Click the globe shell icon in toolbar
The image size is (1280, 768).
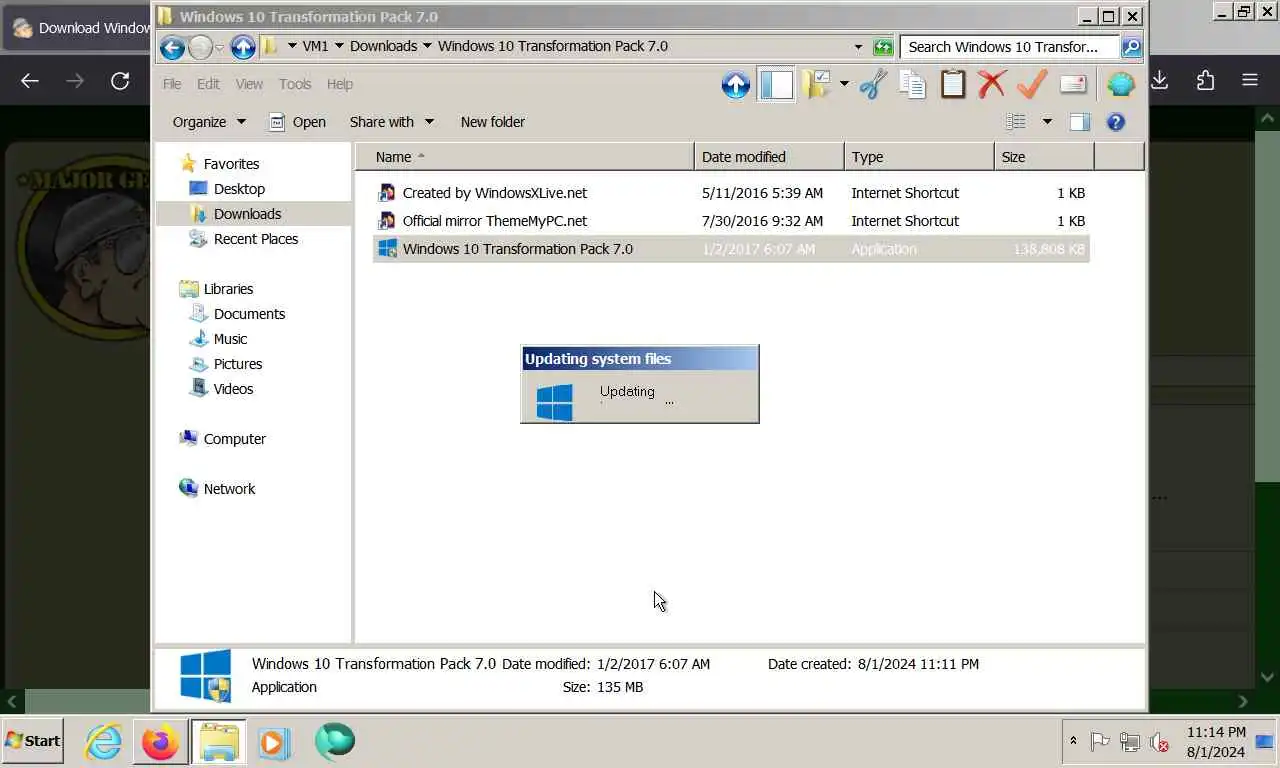tap(1121, 85)
